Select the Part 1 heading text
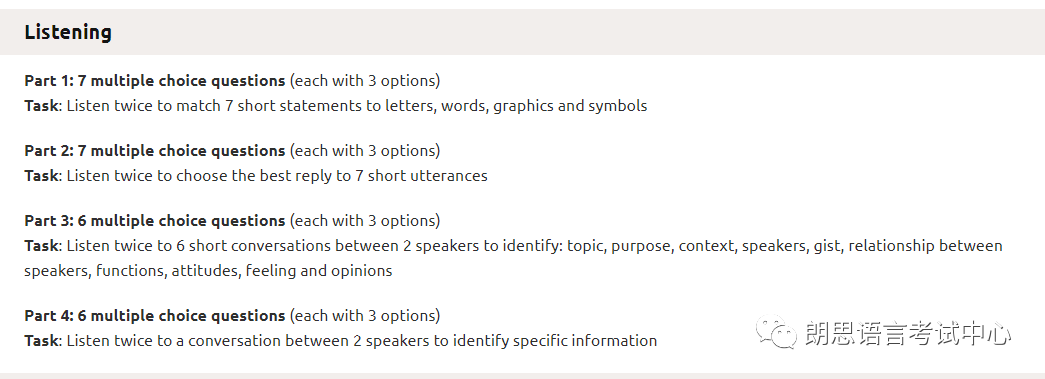Image resolution: width=1045 pixels, height=379 pixels. pyautogui.click(x=155, y=81)
